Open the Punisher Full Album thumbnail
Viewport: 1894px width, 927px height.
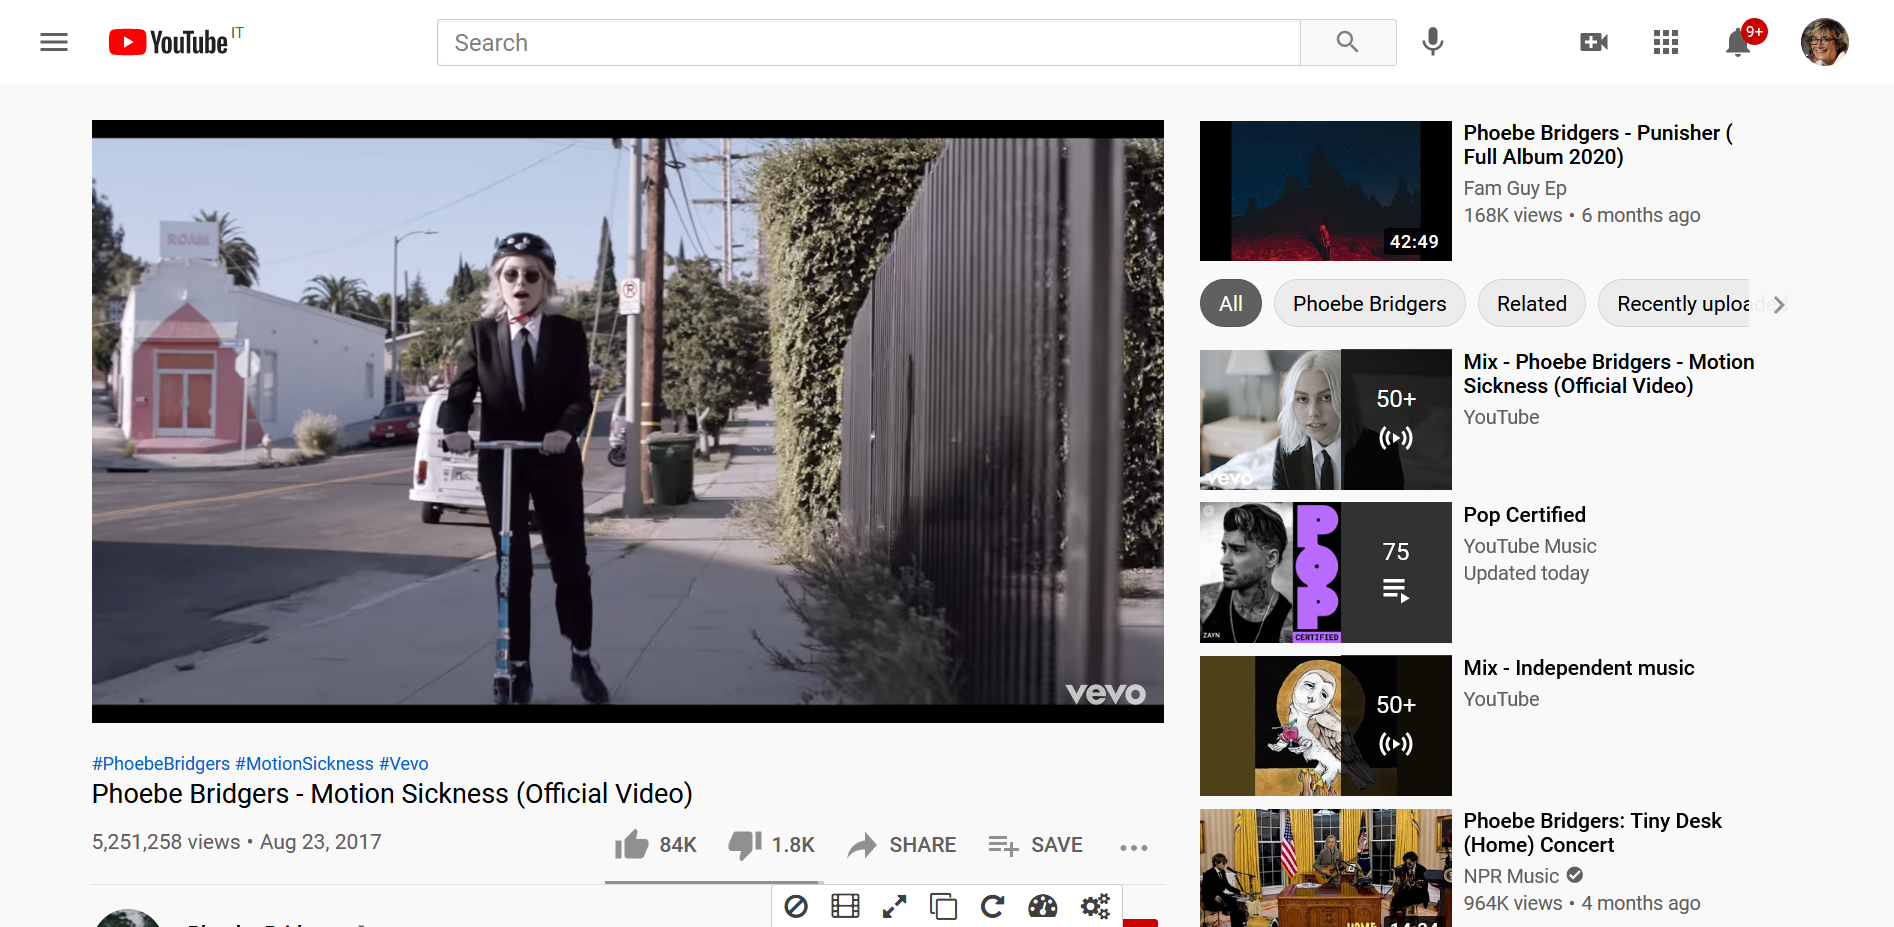pos(1325,191)
